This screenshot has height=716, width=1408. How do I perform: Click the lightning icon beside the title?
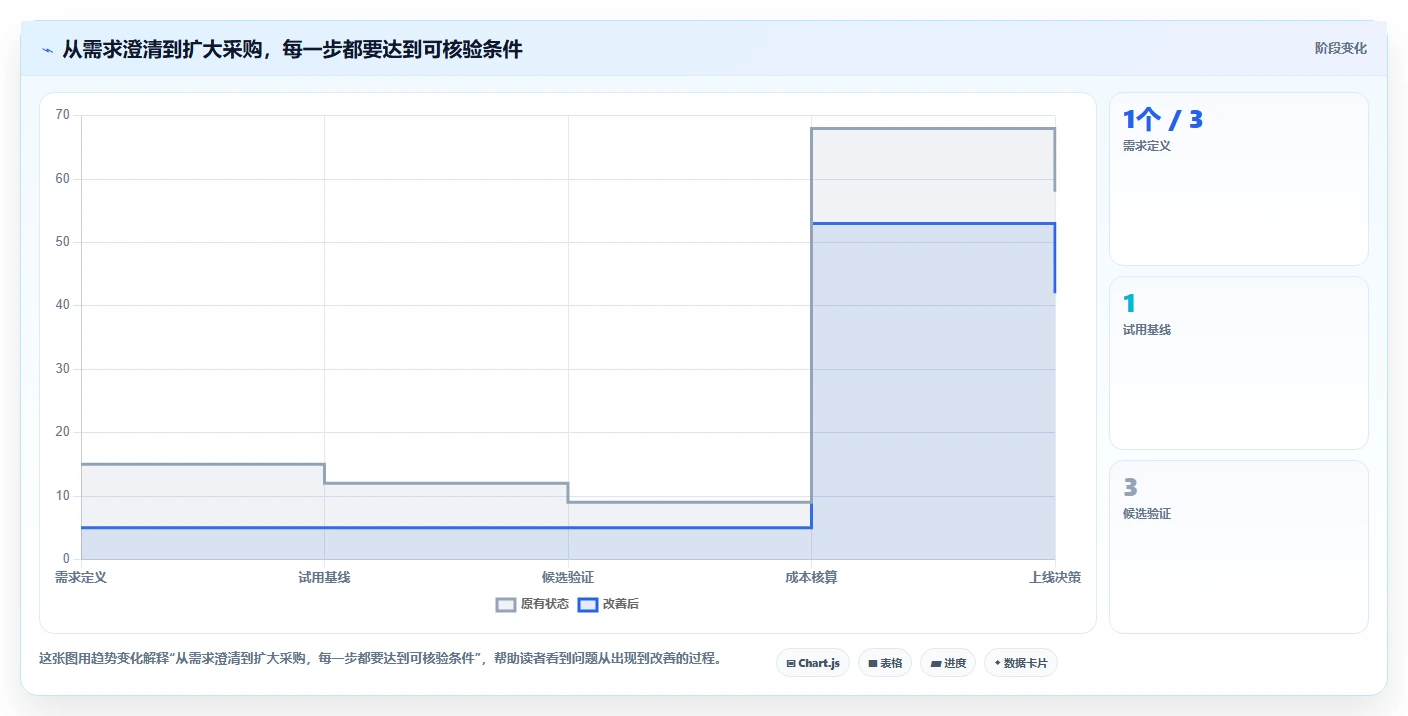(47, 49)
